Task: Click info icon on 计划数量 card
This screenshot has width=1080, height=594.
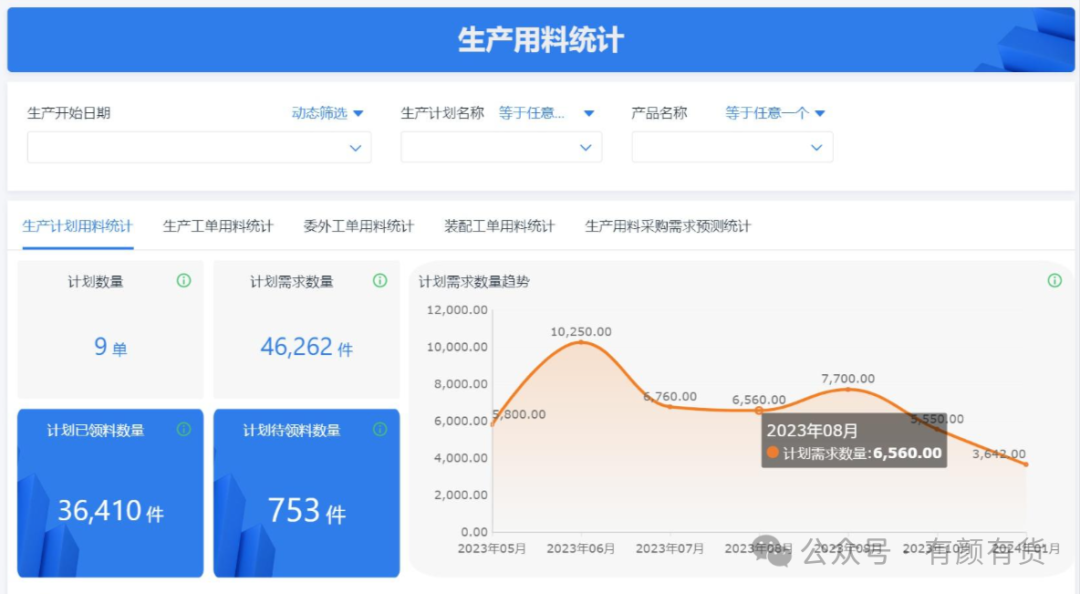Action: coord(183,281)
